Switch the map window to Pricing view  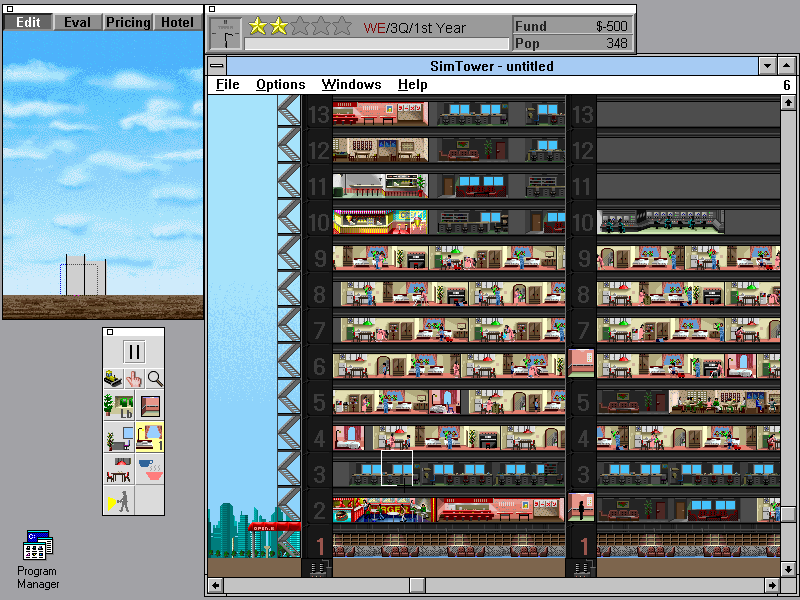coord(128,22)
